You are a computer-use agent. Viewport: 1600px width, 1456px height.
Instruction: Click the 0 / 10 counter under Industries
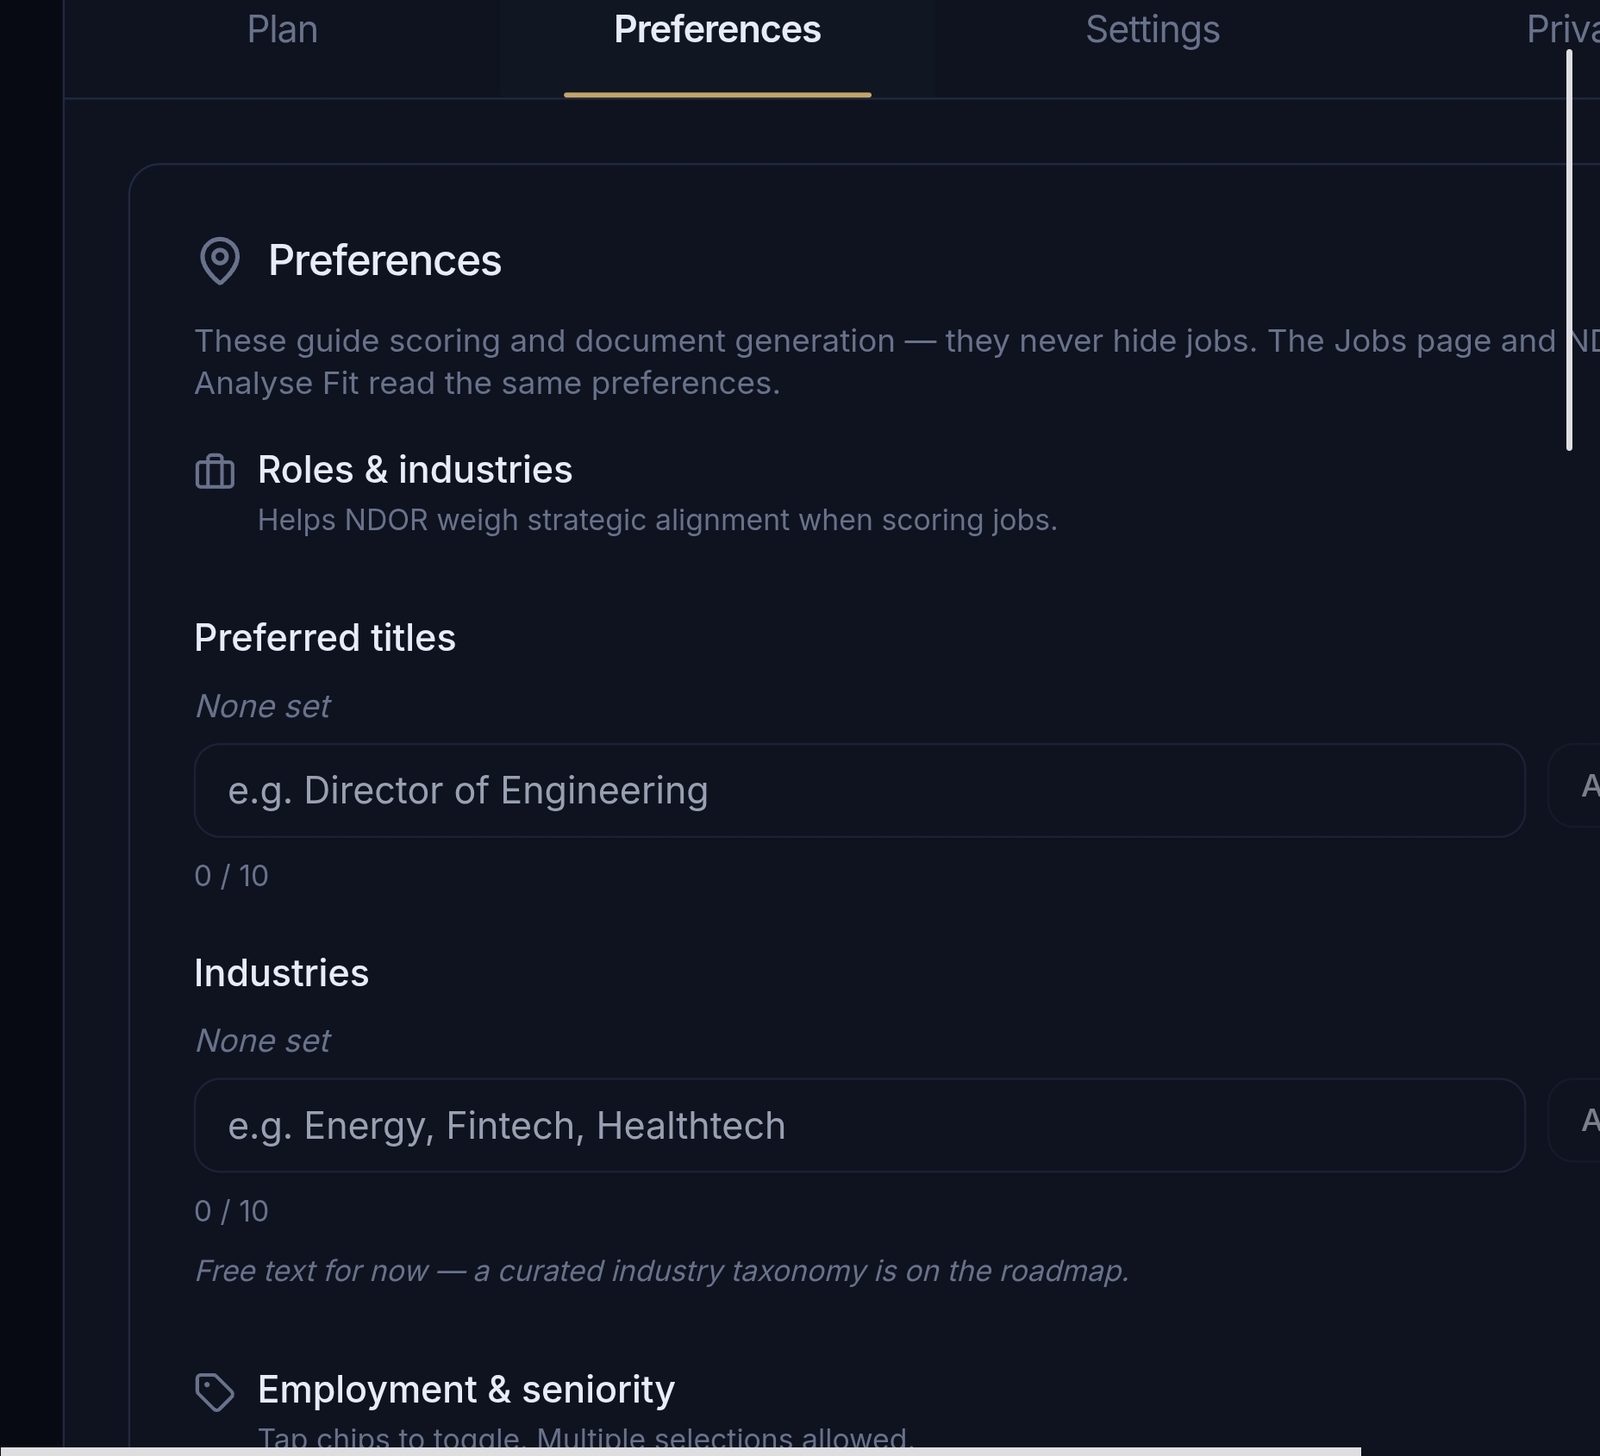pyautogui.click(x=231, y=1210)
